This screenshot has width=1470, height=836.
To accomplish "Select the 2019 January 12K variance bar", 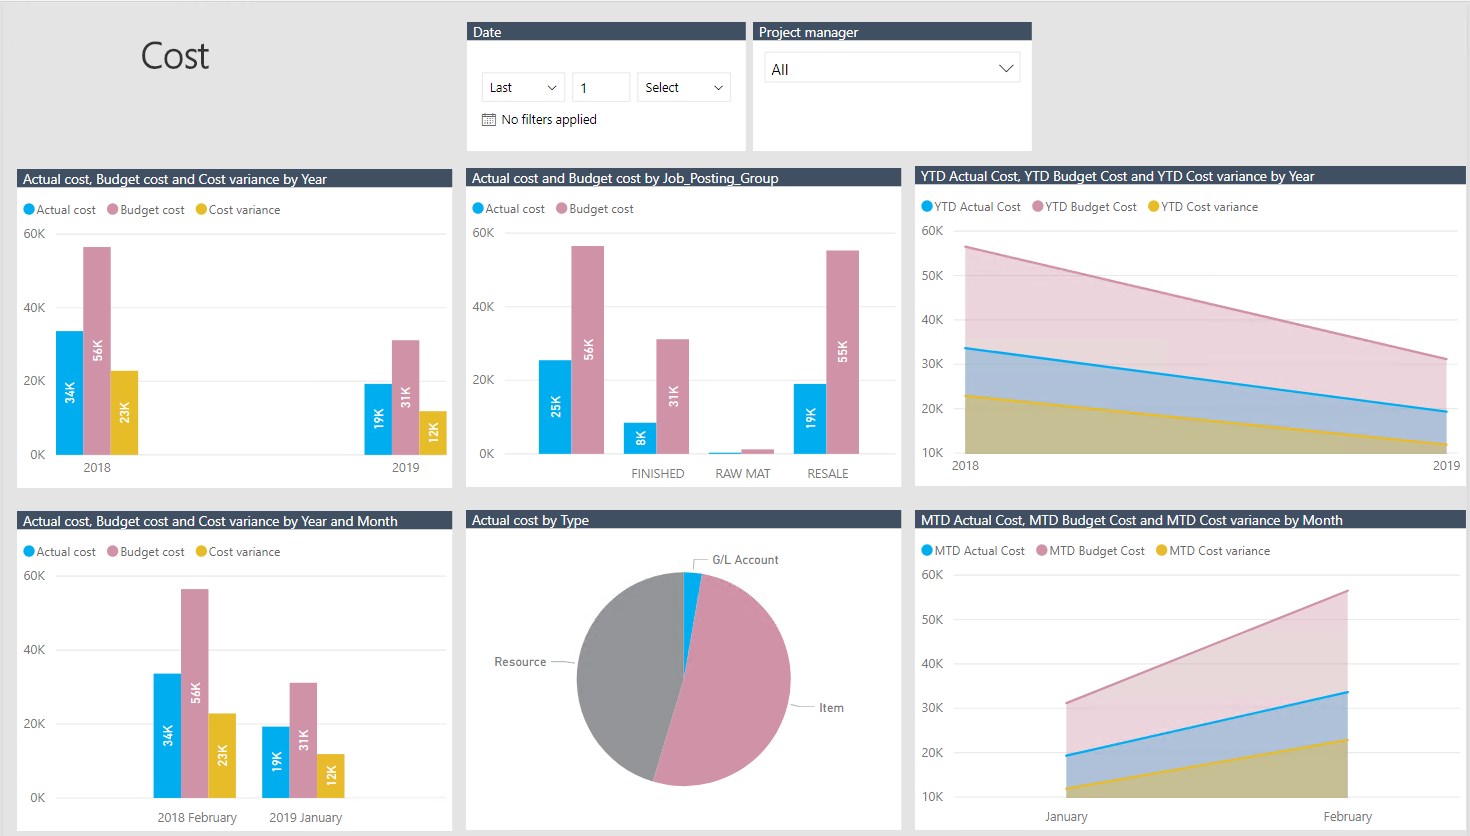I will [x=331, y=776].
